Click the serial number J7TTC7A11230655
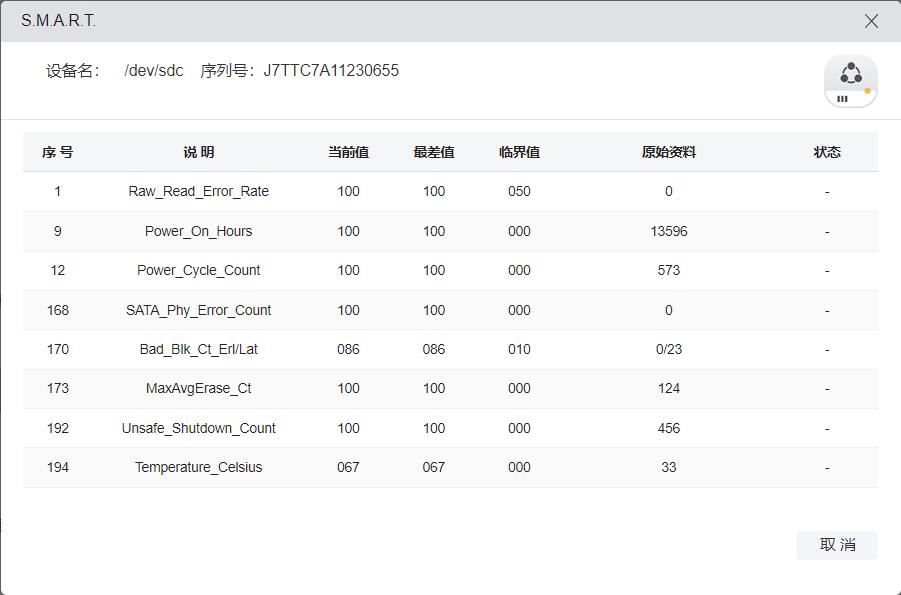901x595 pixels. [331, 71]
